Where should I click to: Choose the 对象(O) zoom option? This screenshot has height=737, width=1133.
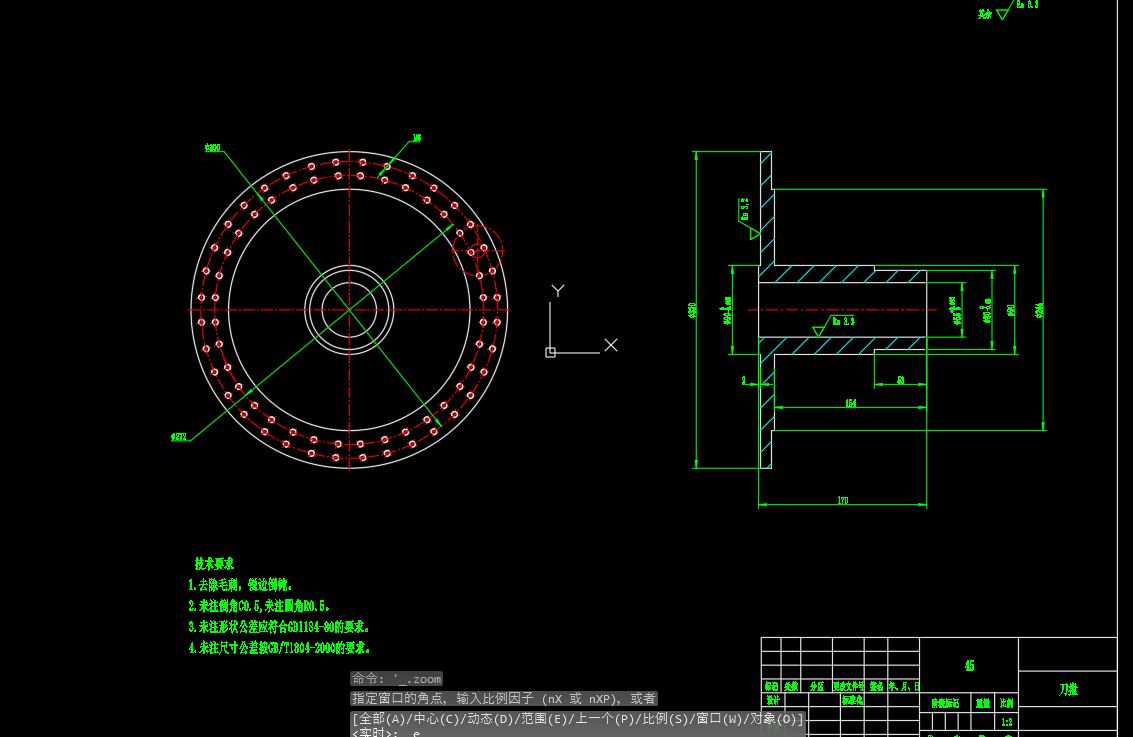776,718
